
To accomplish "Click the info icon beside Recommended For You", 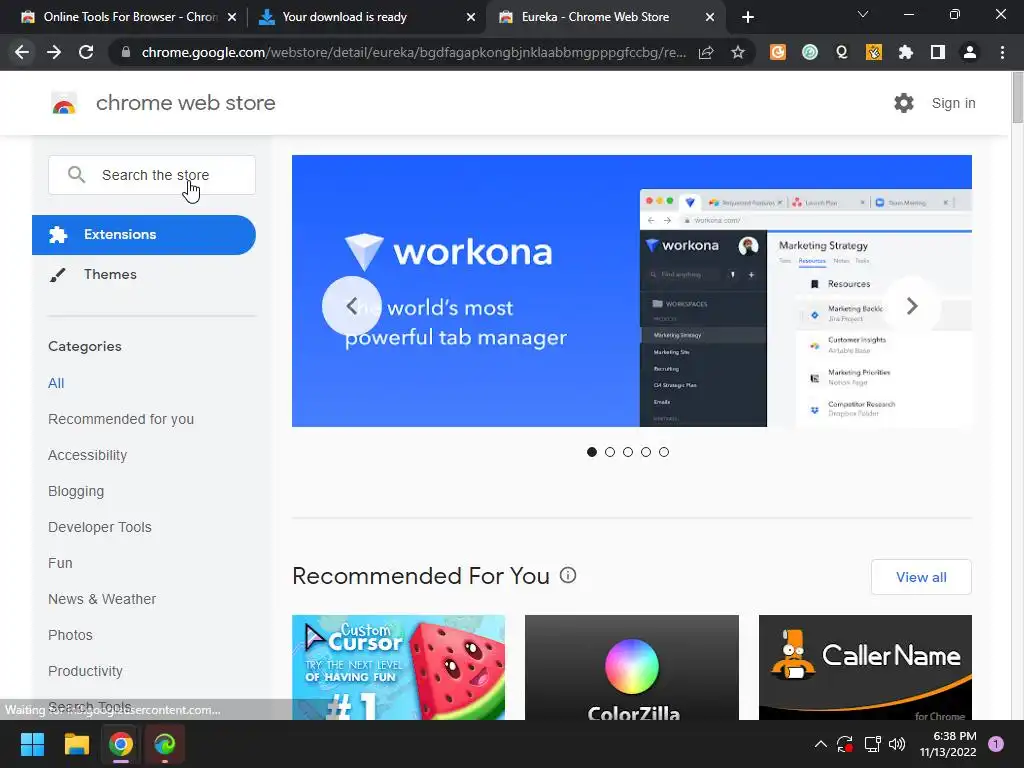I will point(568,575).
